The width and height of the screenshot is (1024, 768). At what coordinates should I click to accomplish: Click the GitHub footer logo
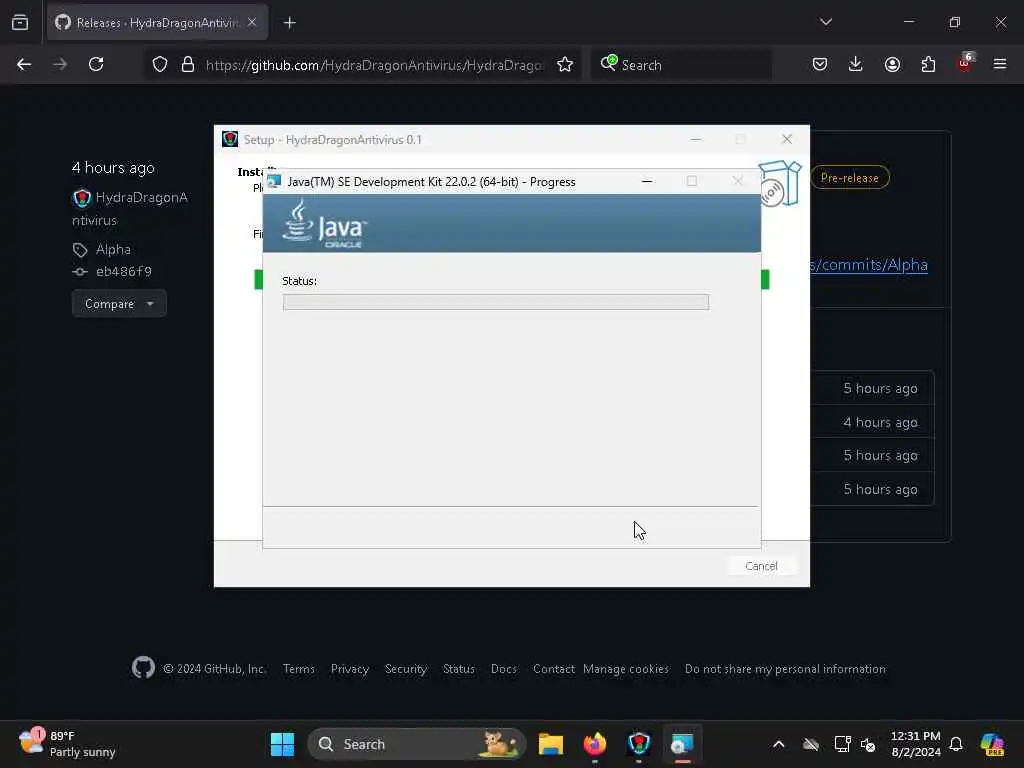(x=143, y=668)
